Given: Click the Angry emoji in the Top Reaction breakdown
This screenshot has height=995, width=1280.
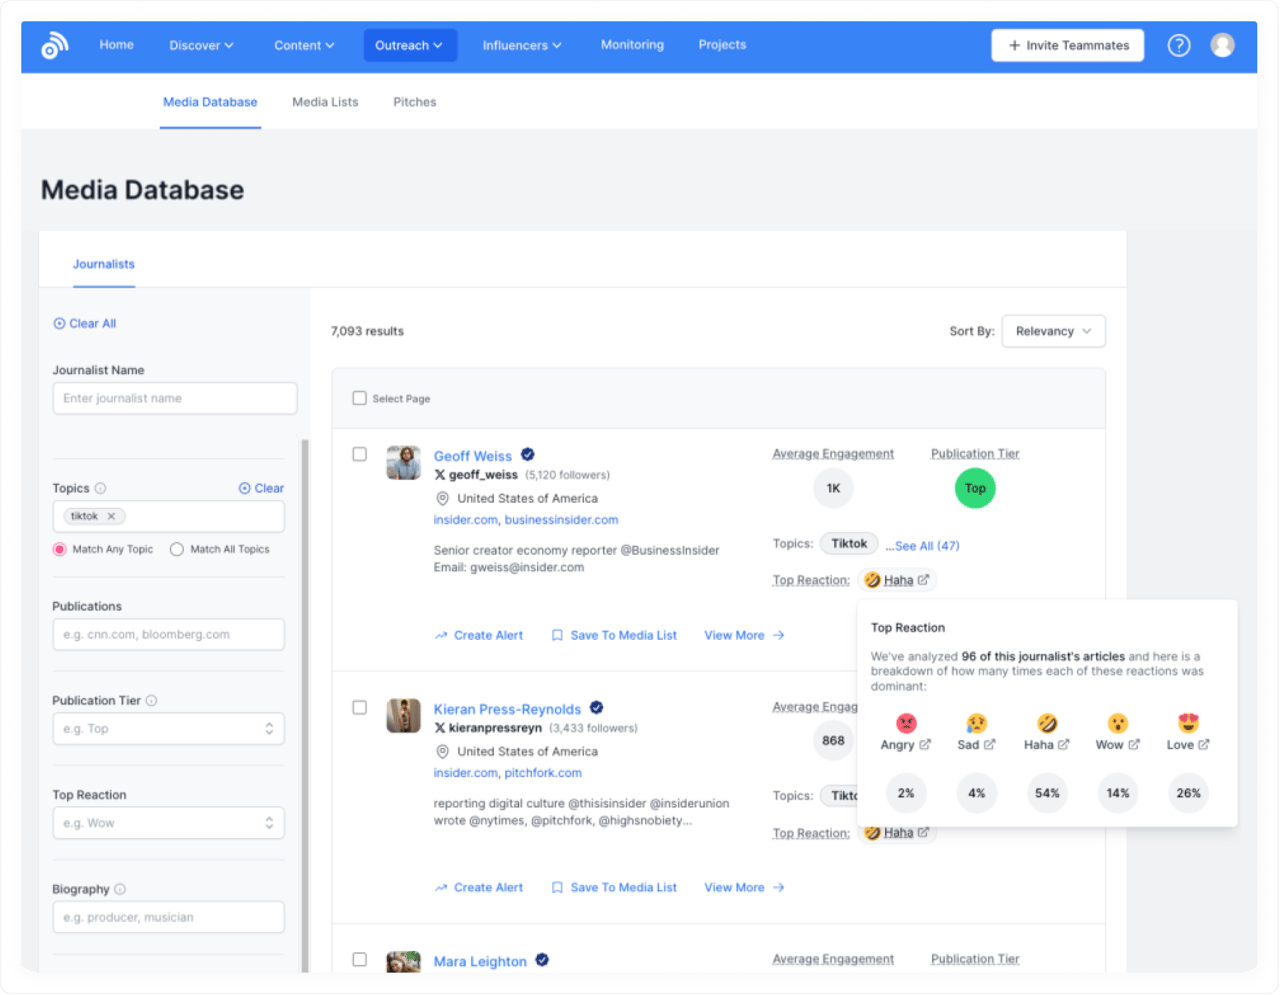Looking at the screenshot, I should pos(905,723).
